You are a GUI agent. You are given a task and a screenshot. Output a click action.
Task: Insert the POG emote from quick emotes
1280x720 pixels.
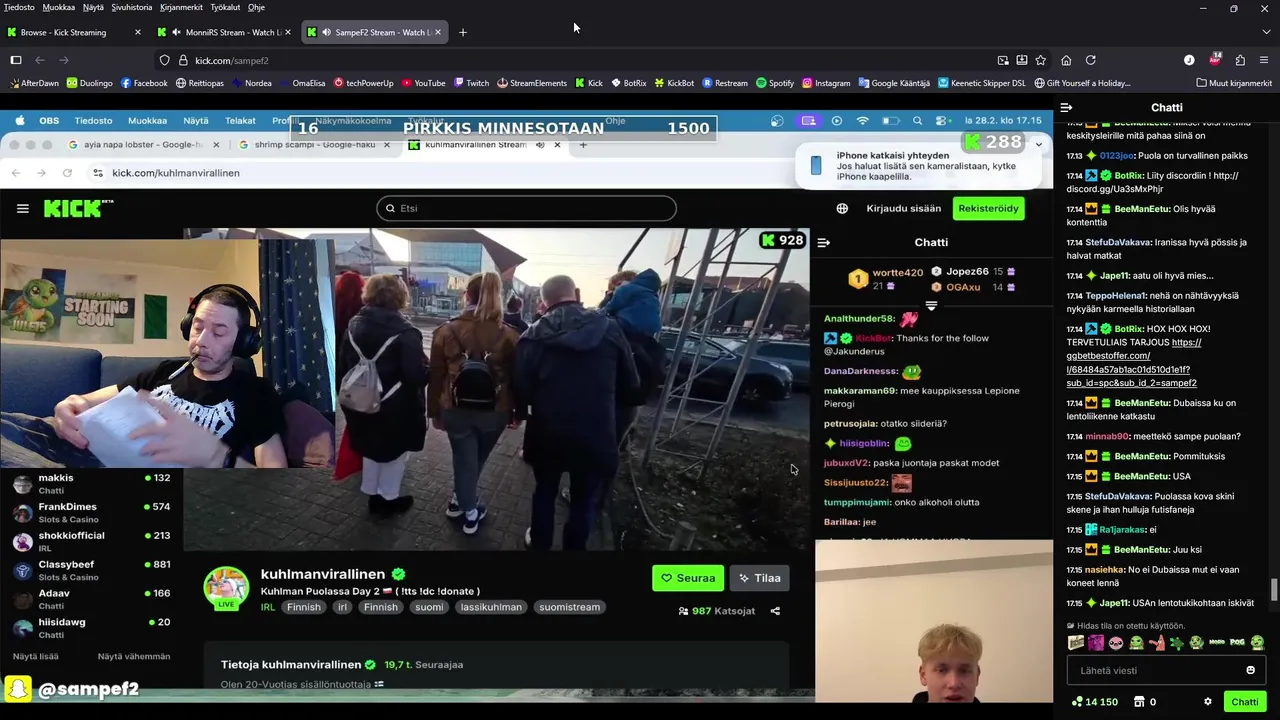pyautogui.click(x=1237, y=643)
